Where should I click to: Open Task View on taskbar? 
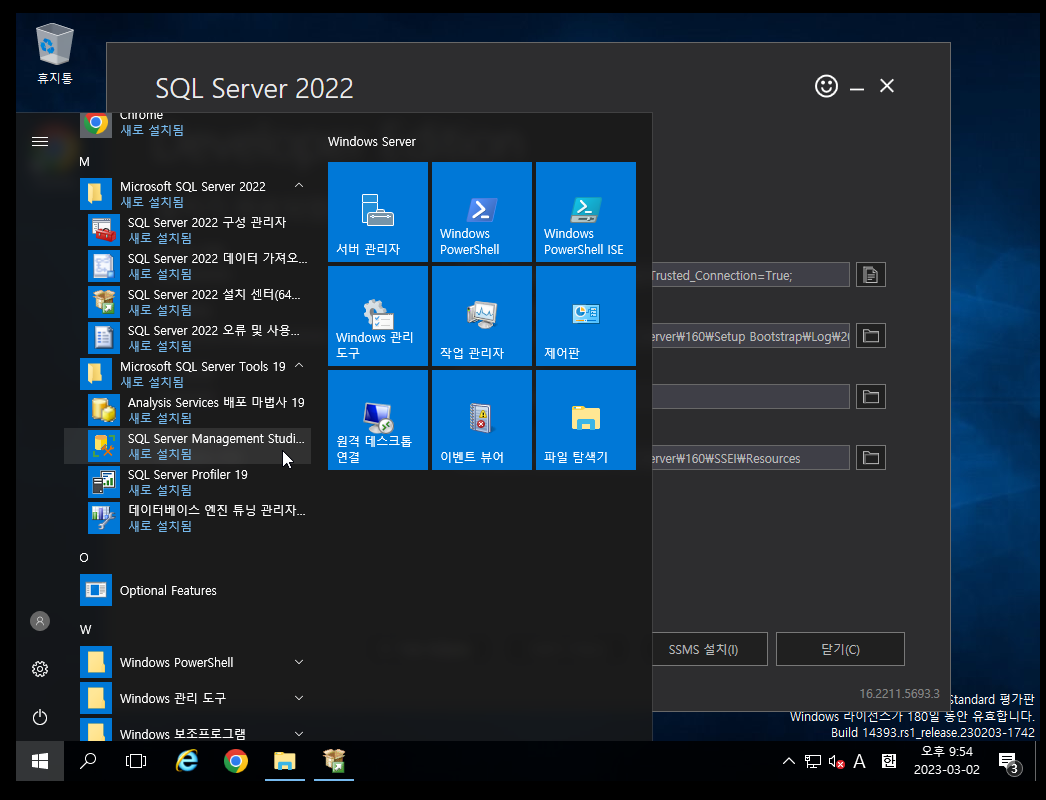136,761
